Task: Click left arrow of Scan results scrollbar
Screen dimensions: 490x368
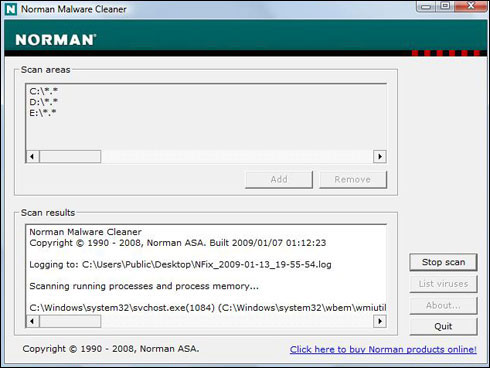Action: click(x=32, y=321)
